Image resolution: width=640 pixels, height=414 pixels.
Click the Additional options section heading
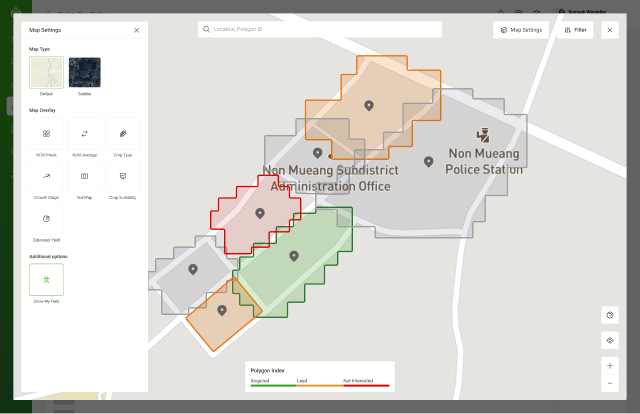click(x=48, y=256)
